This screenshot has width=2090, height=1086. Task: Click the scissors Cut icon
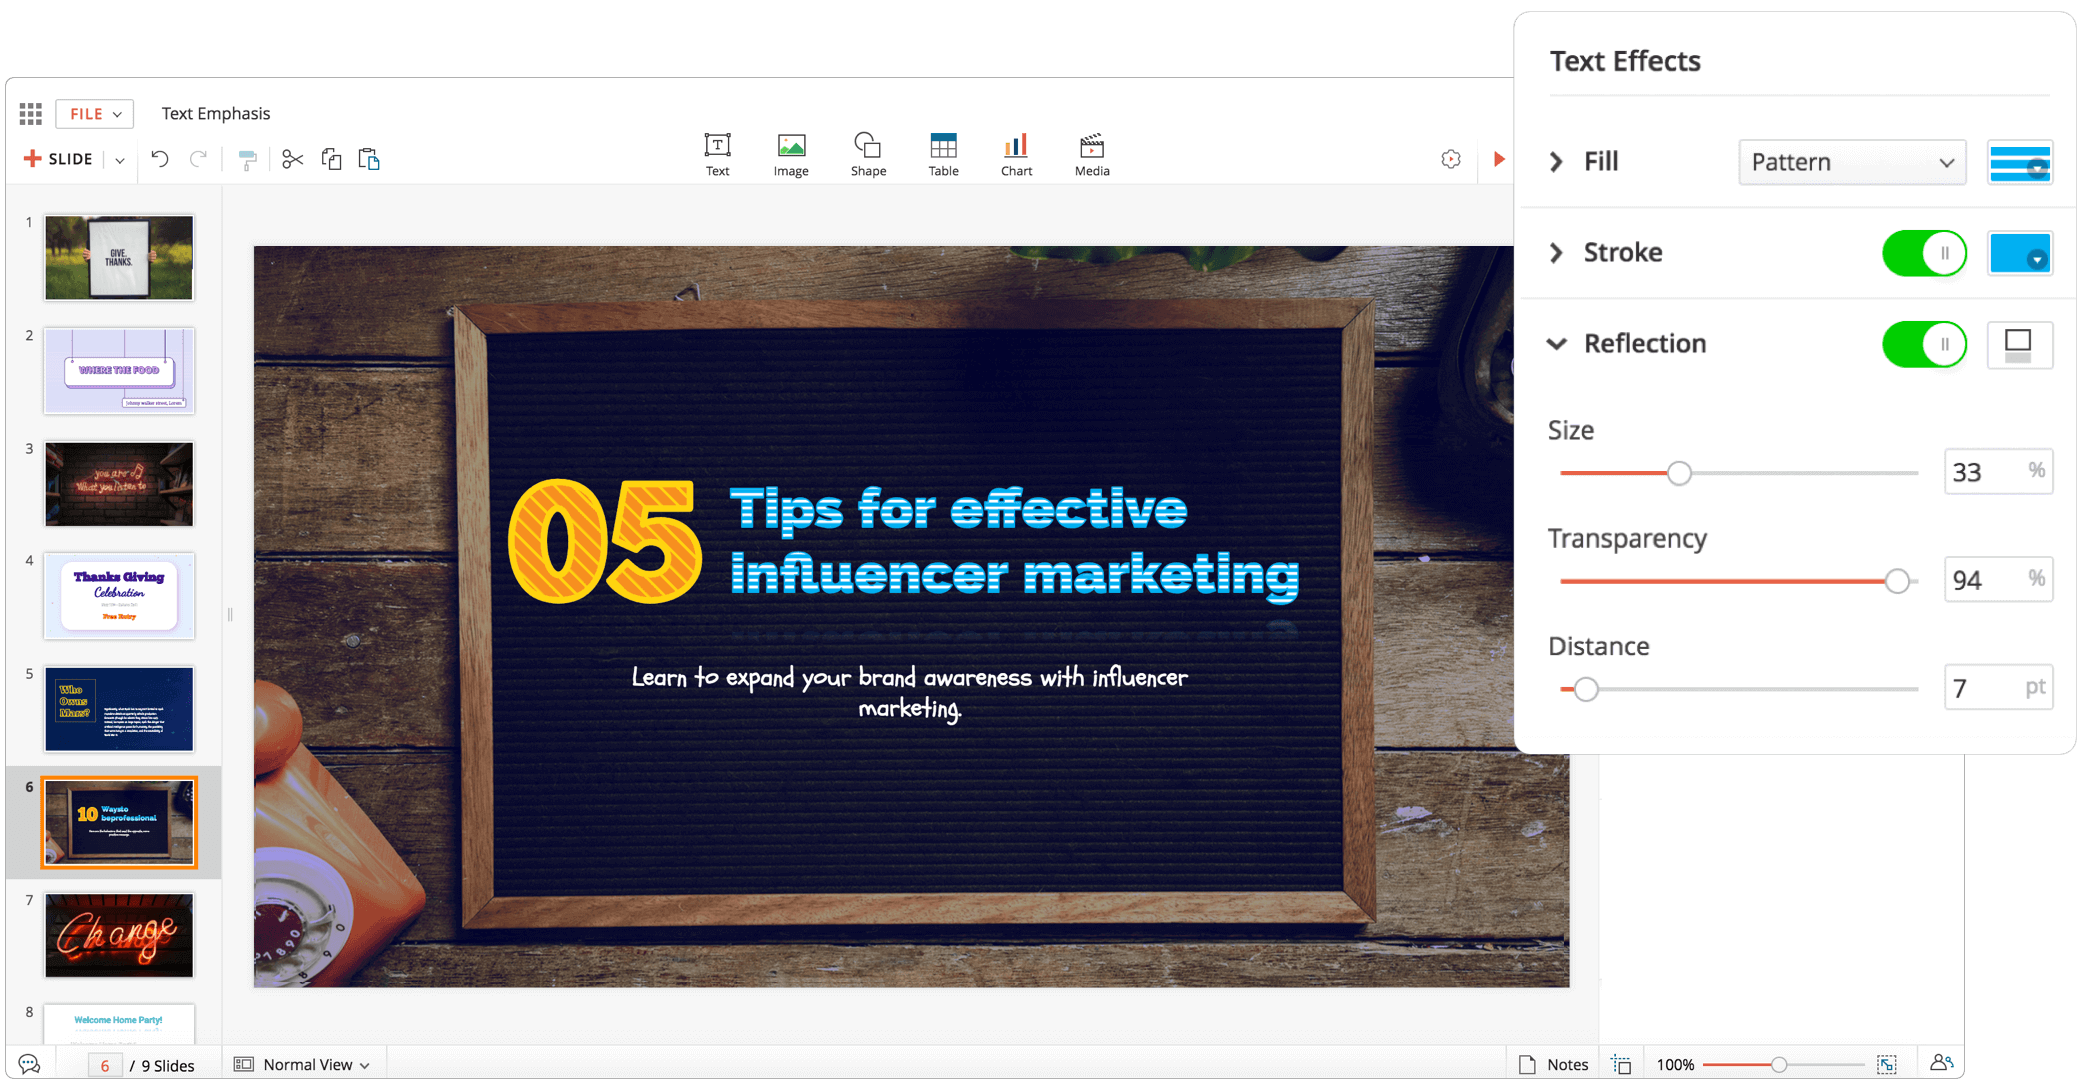[292, 159]
